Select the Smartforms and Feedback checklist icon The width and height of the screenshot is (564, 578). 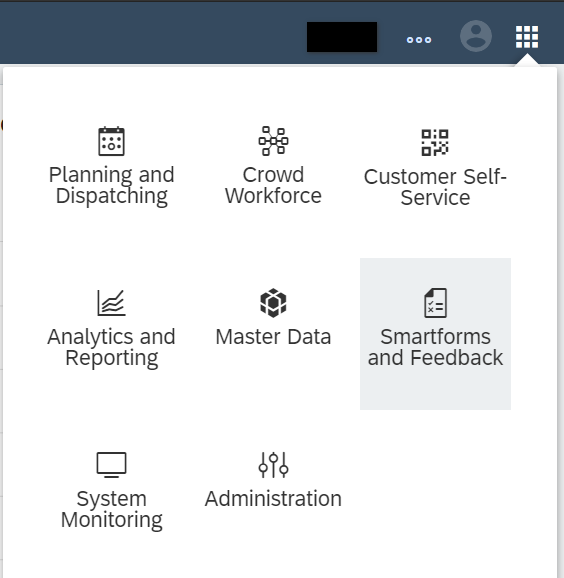[x=435, y=303]
